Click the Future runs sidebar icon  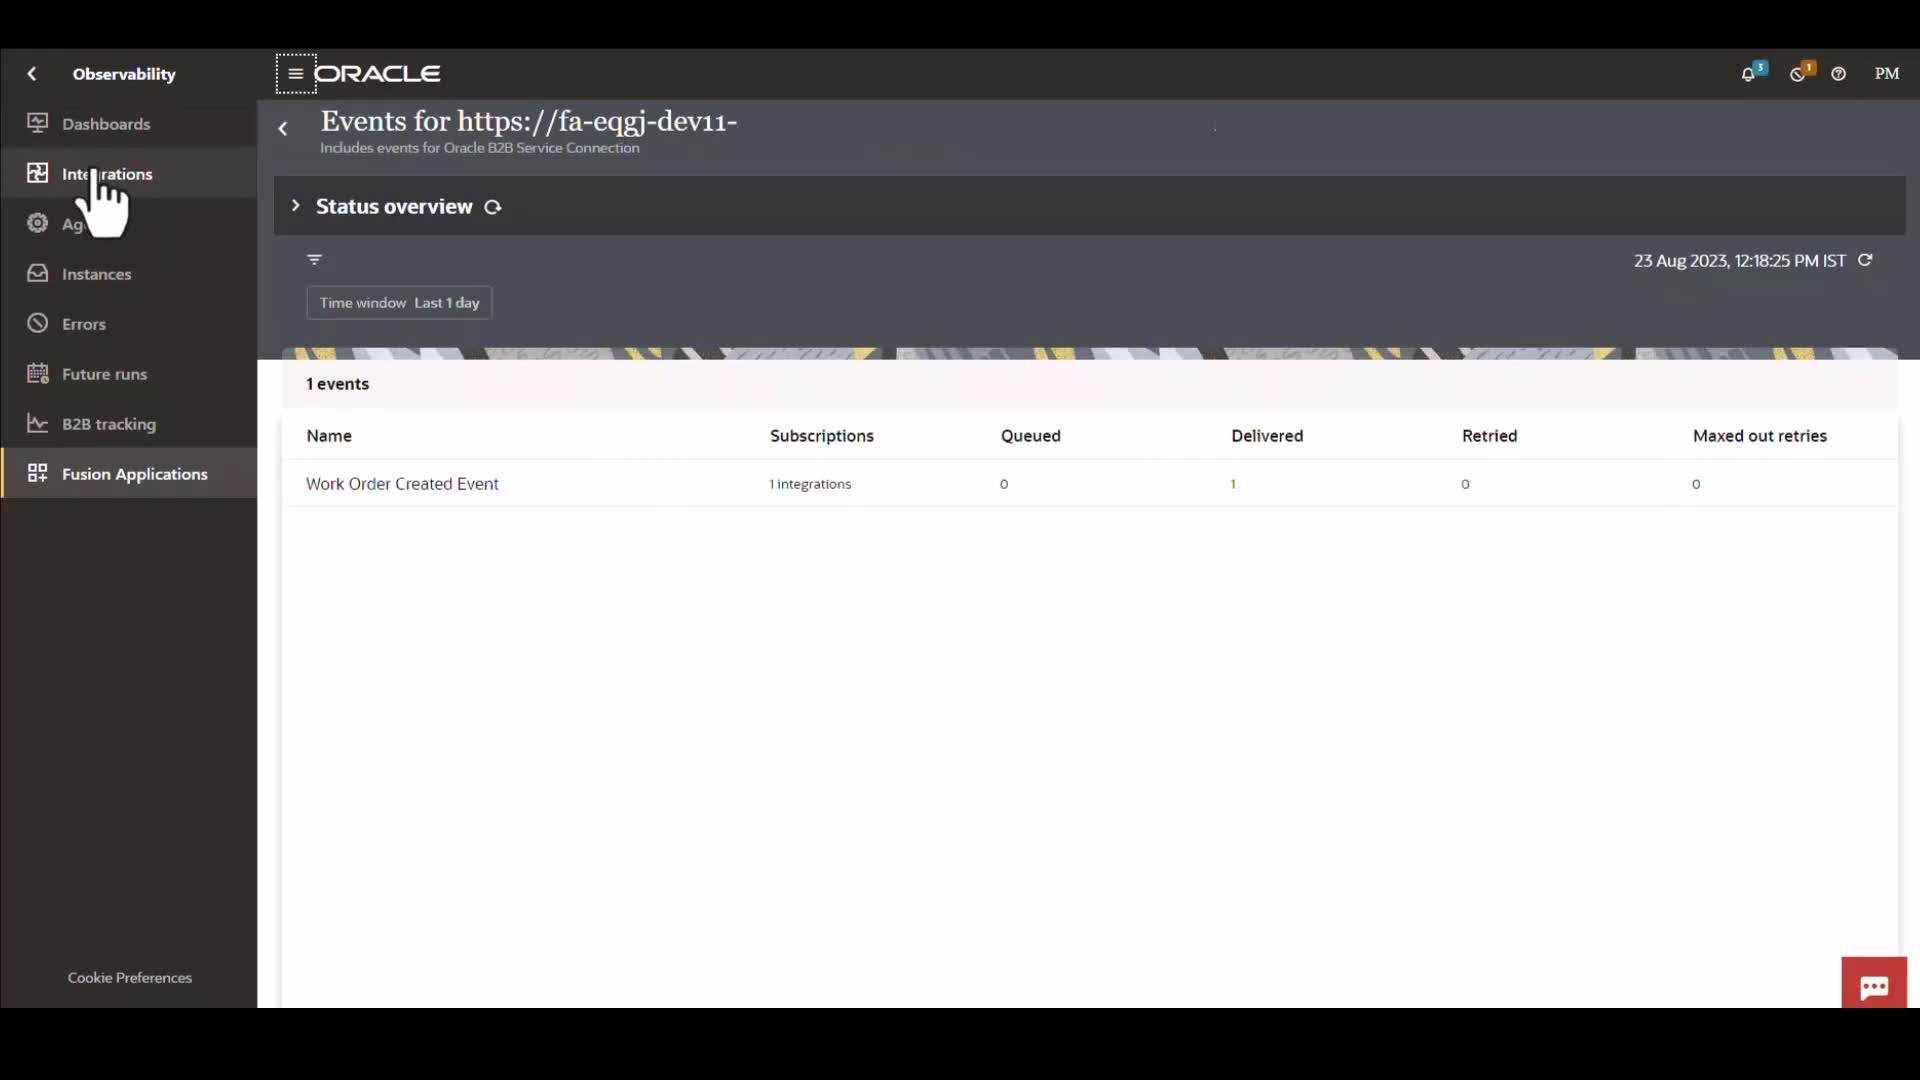click(x=36, y=373)
